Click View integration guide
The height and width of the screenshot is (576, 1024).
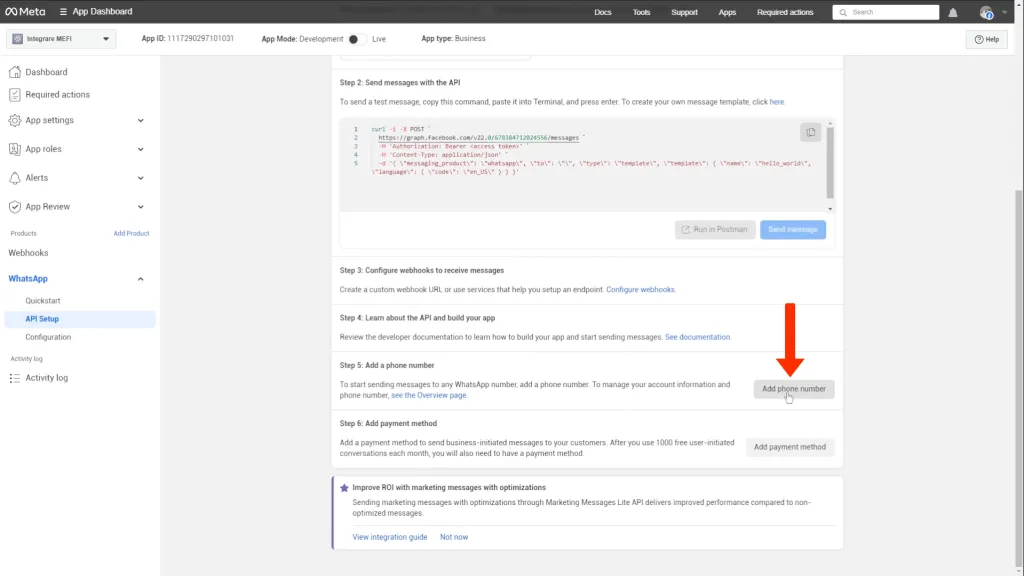tap(390, 537)
